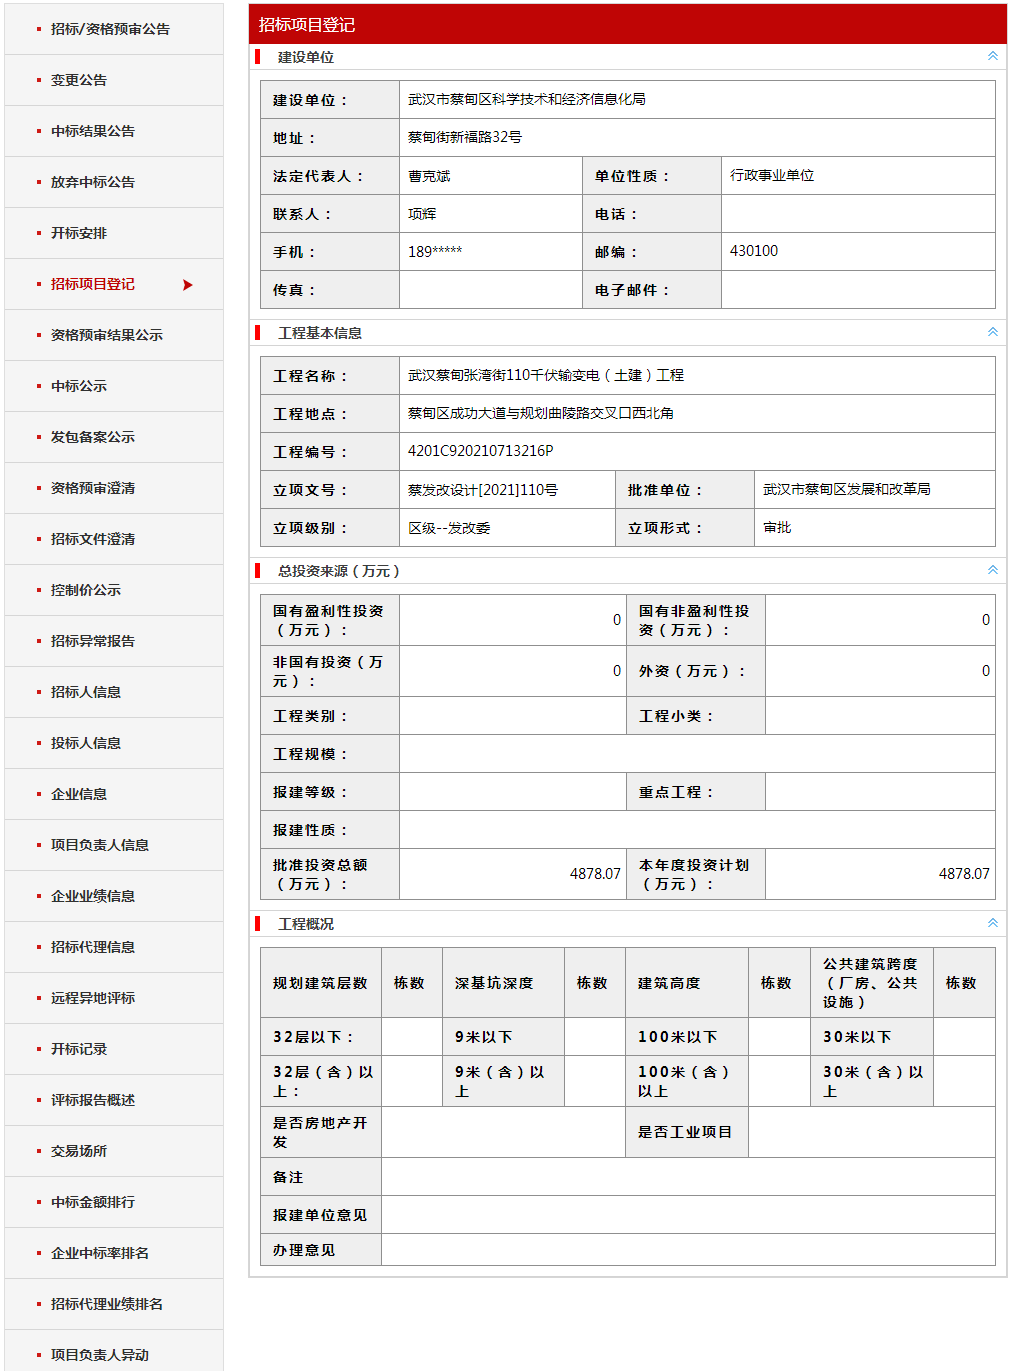Go to 中标结果公告 page

click(93, 131)
